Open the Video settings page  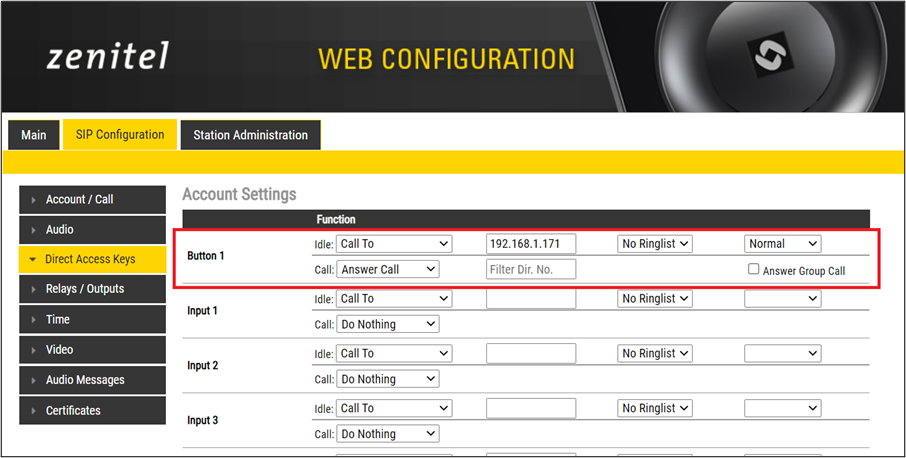point(92,350)
